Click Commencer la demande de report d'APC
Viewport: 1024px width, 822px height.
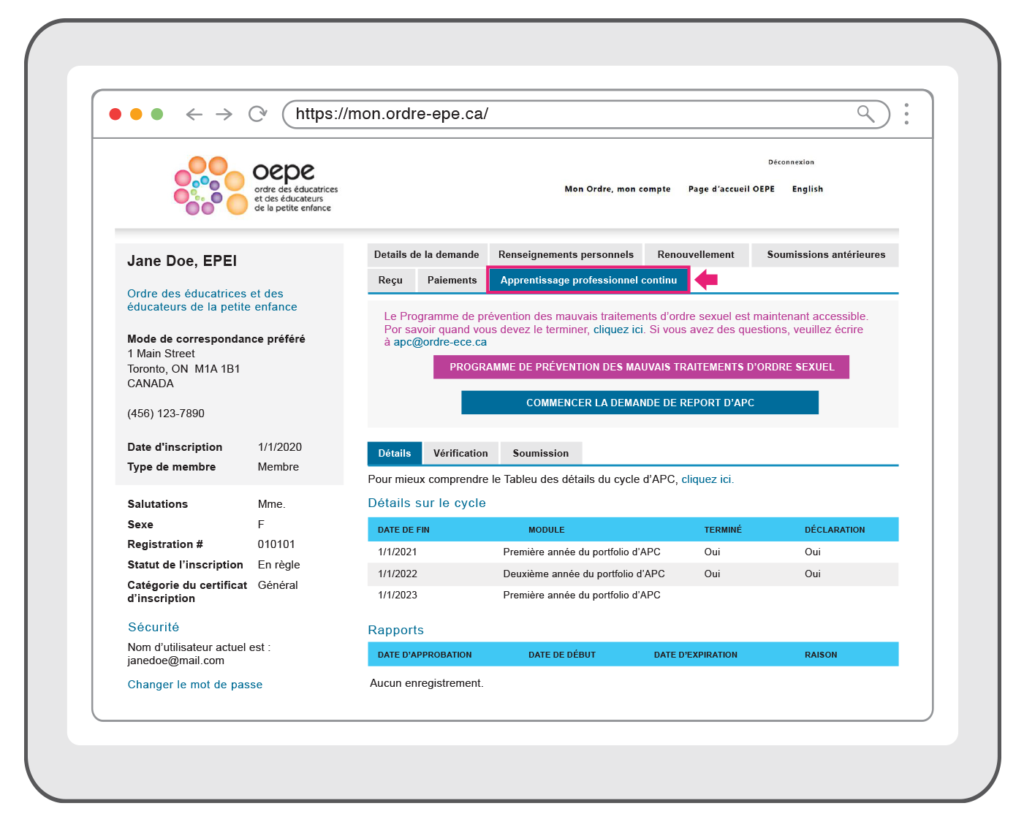point(640,403)
